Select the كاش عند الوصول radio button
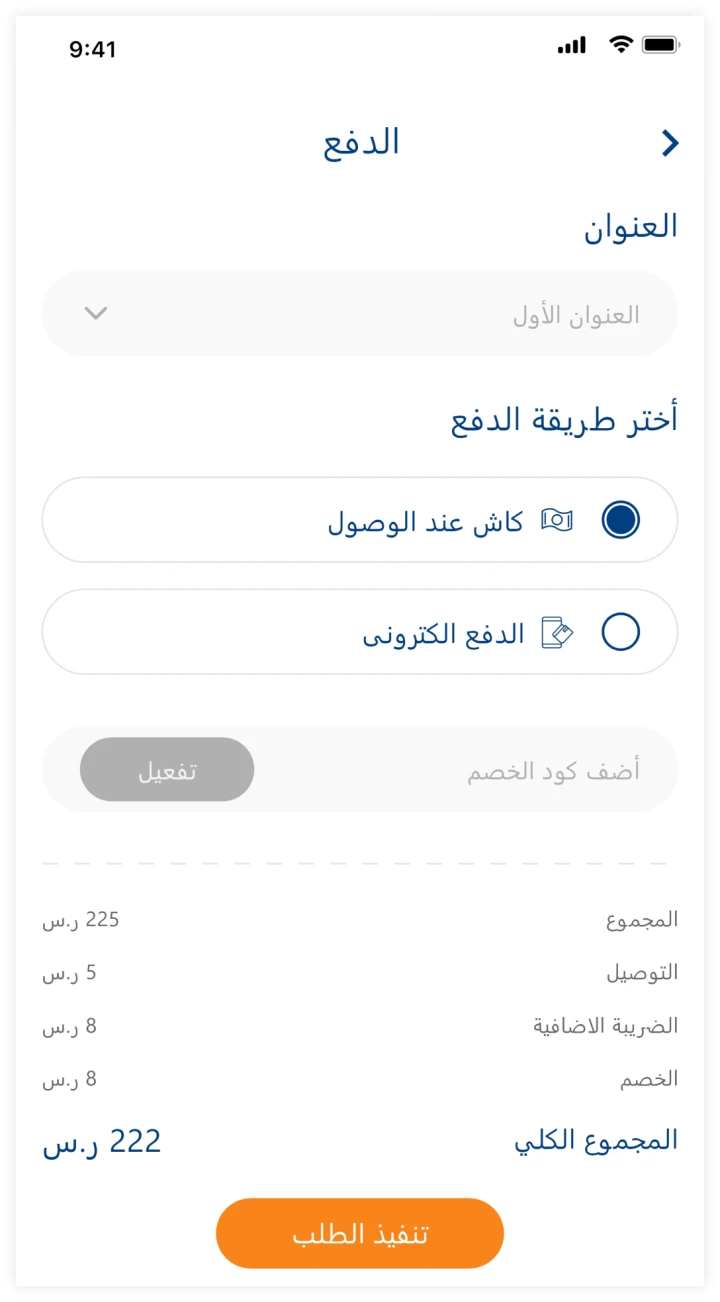Image resolution: width=720 pixels, height=1302 pixels. click(620, 520)
